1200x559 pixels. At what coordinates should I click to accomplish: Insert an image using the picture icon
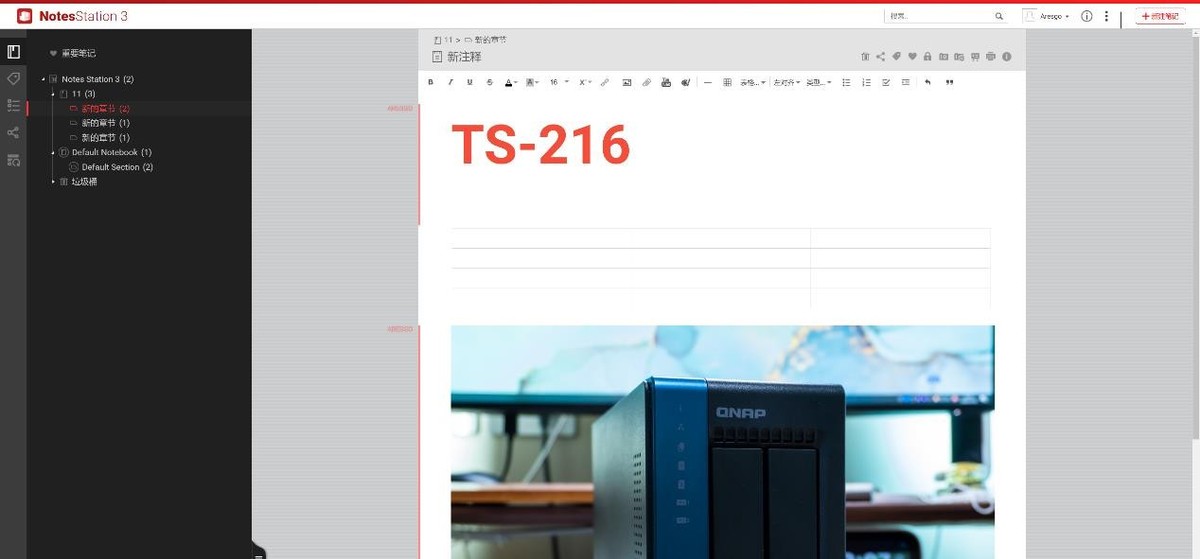coord(627,82)
